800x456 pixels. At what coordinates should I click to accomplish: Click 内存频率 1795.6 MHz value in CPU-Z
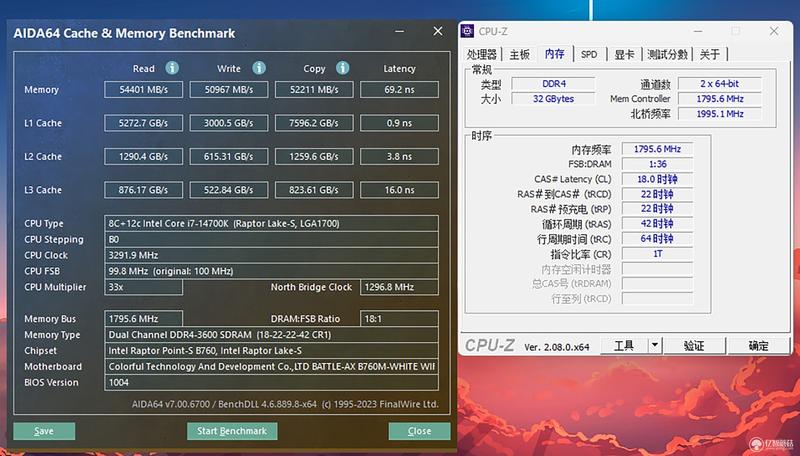click(x=657, y=149)
